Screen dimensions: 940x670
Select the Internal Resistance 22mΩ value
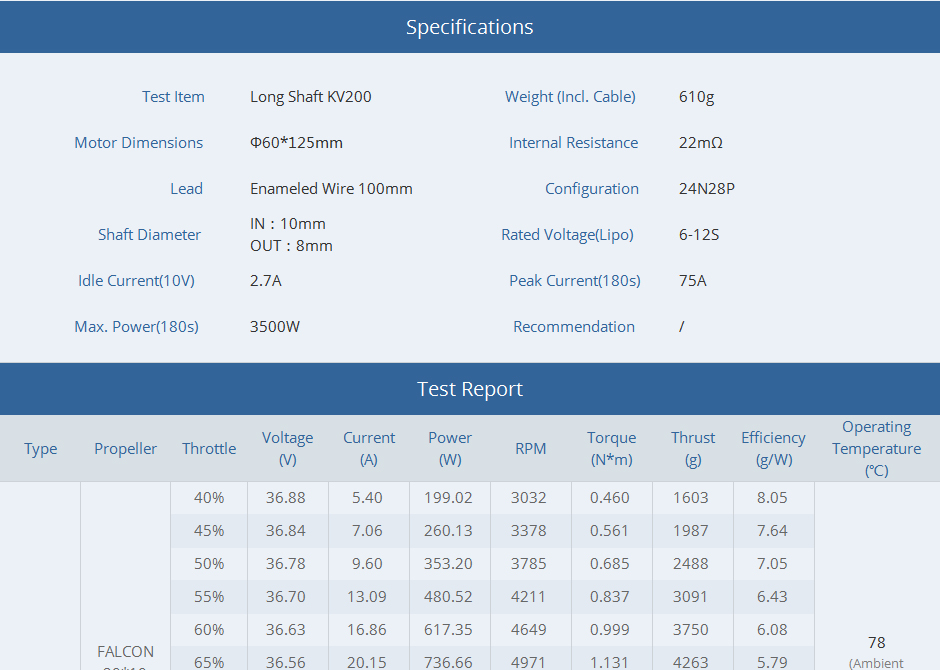(x=700, y=143)
